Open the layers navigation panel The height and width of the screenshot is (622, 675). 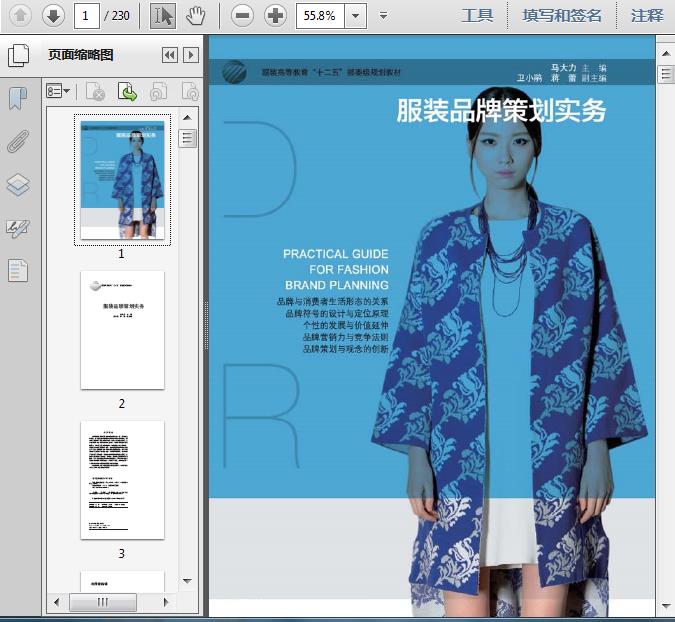click(18, 185)
